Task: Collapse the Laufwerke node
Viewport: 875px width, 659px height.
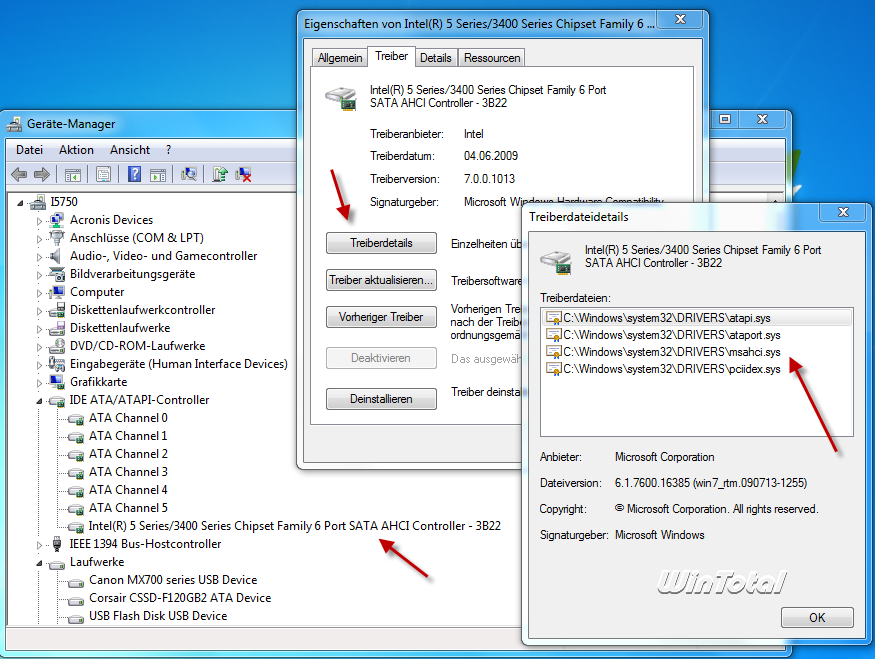Action: (x=39, y=563)
